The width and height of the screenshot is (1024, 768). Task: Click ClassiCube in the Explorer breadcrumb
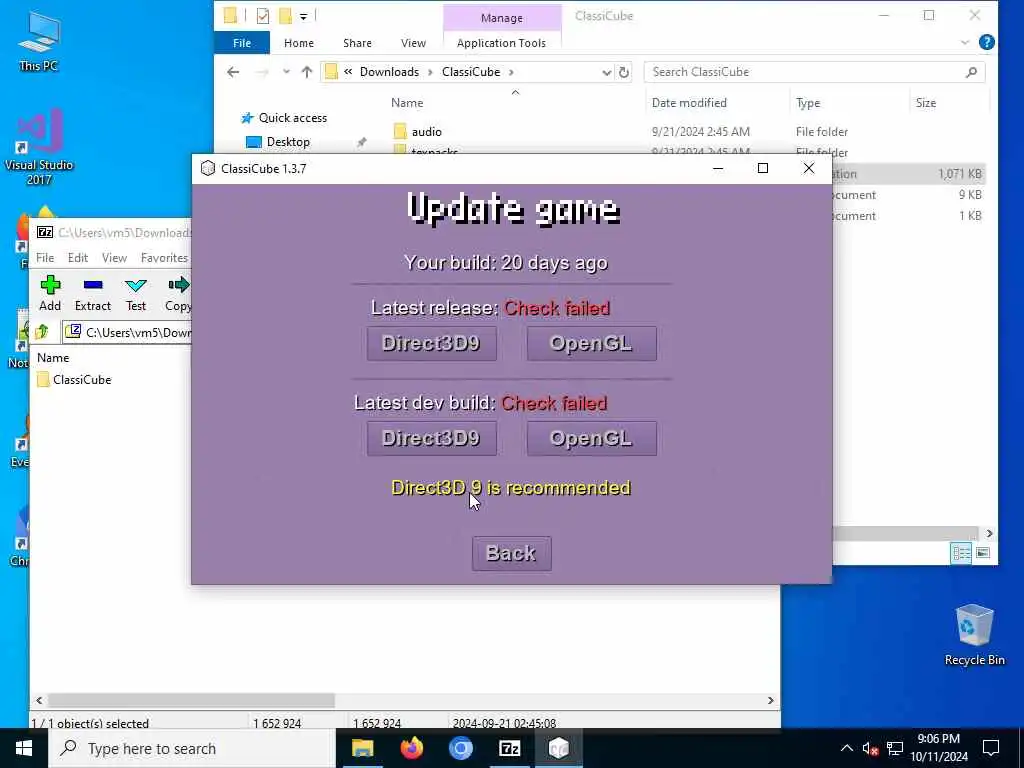click(471, 72)
